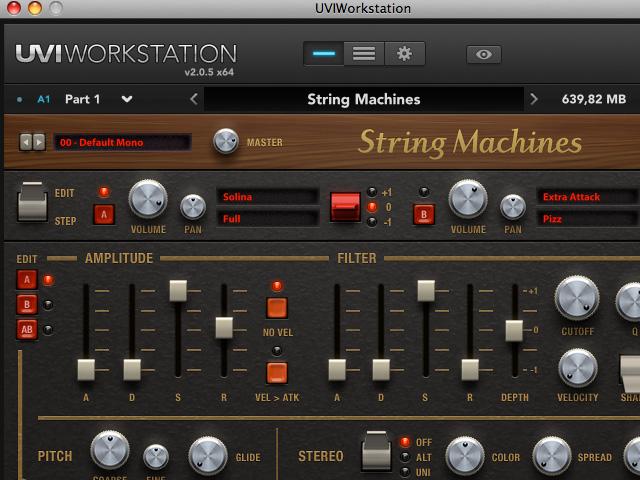Select octave 0 indicator

(372, 207)
